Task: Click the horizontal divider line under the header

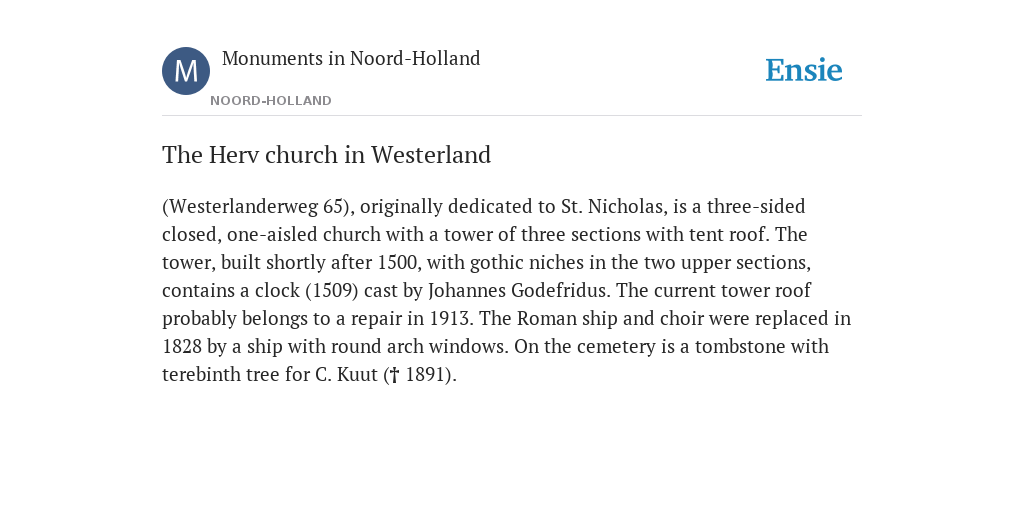Action: 512,116
